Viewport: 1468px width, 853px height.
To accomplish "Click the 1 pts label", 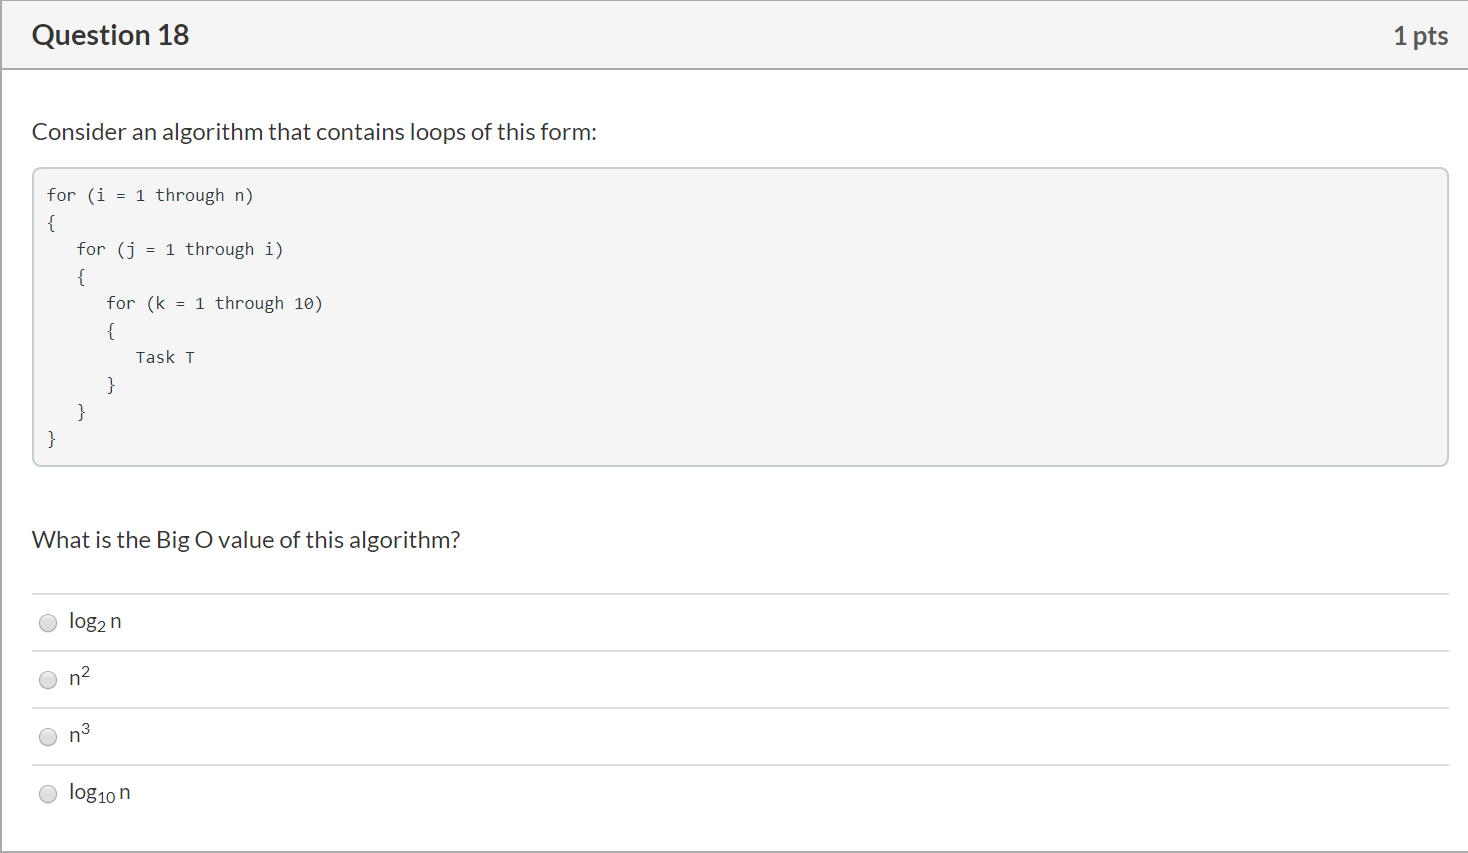I will [x=1421, y=35].
